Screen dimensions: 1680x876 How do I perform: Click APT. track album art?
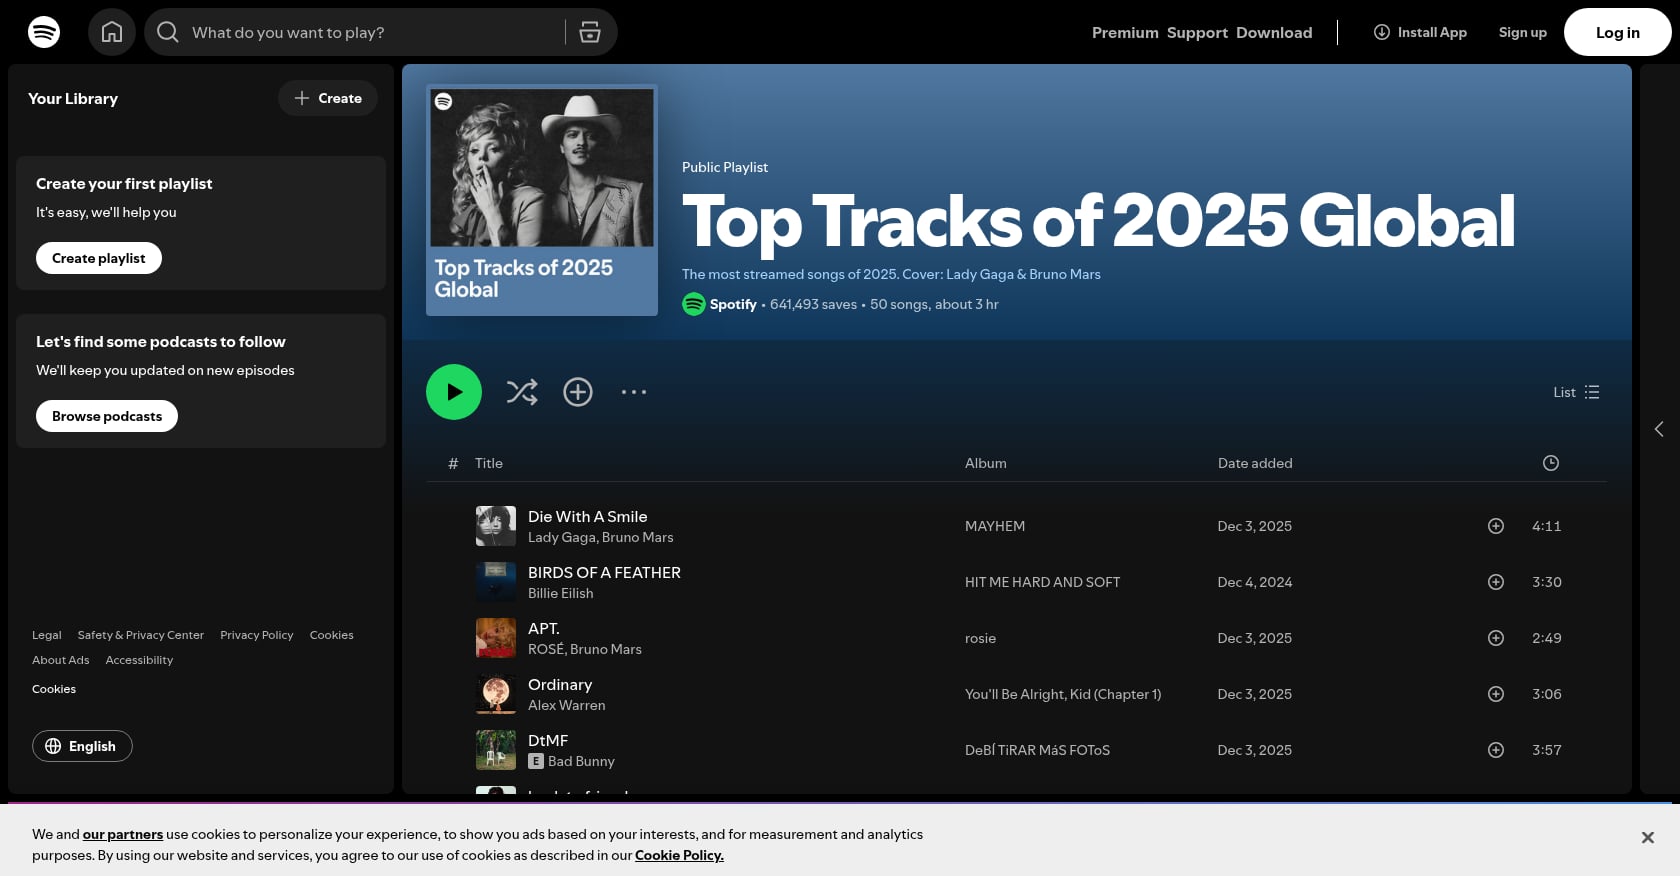tap(496, 638)
